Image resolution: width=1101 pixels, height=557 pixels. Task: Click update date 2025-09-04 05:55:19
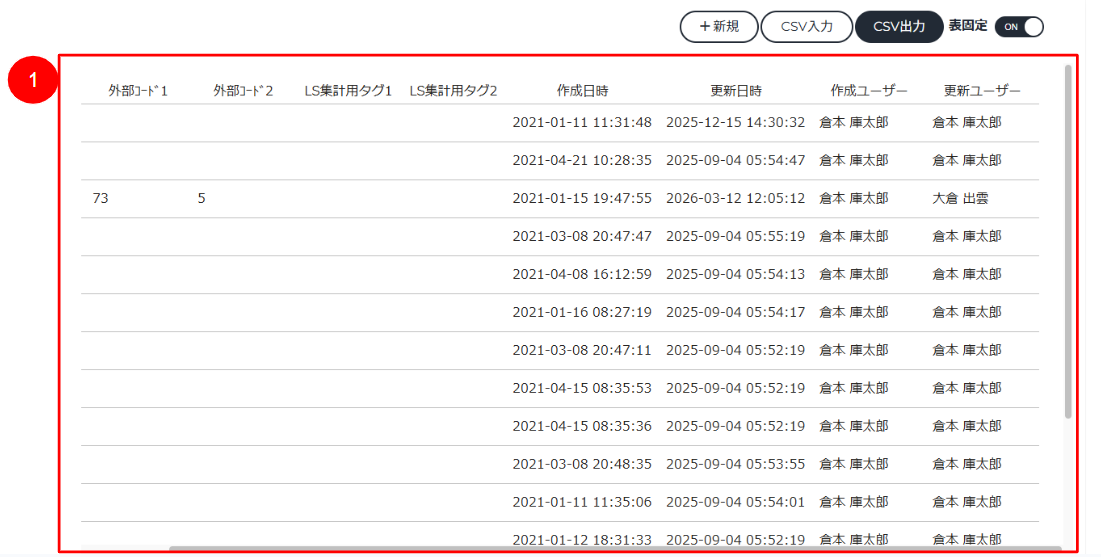pyautogui.click(x=736, y=236)
